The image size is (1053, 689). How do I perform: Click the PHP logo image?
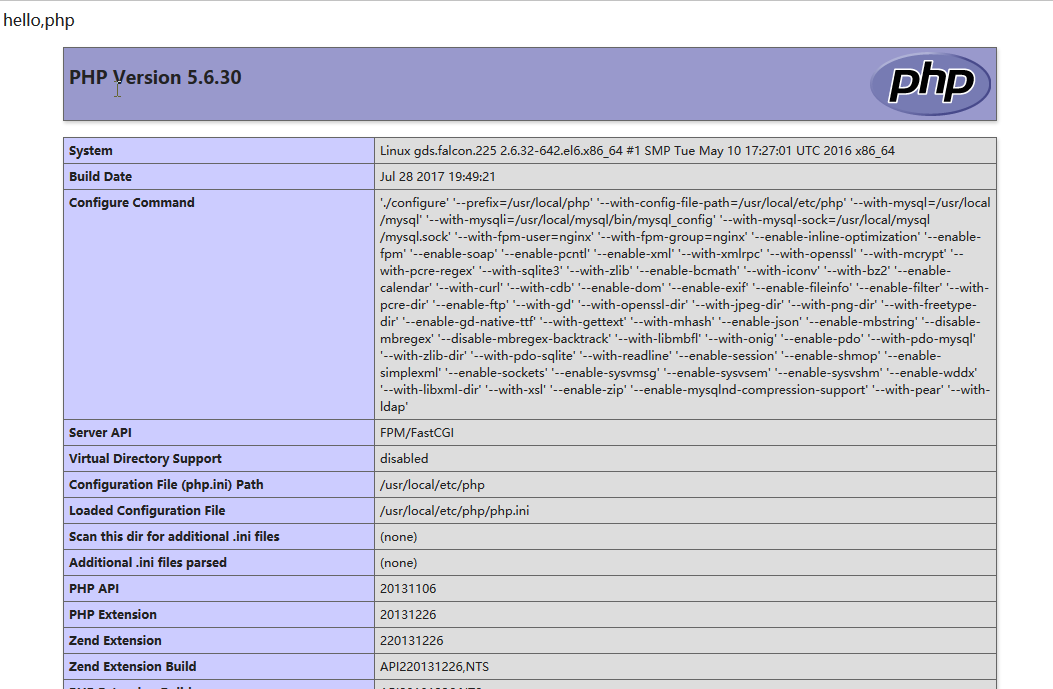pos(930,84)
